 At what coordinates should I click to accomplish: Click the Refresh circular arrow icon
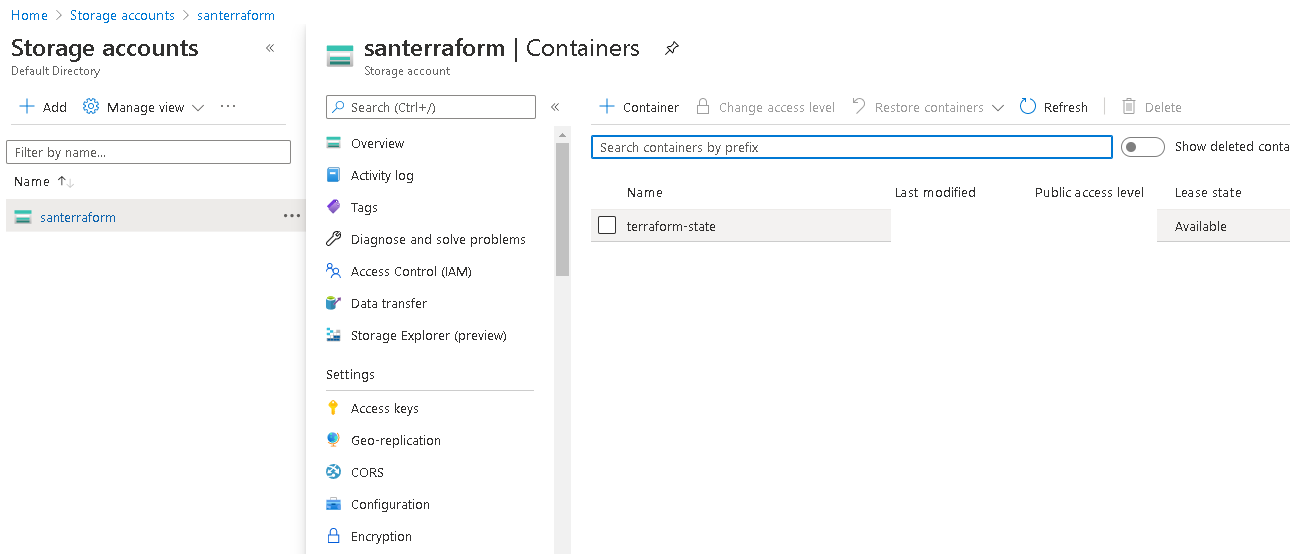click(1028, 106)
